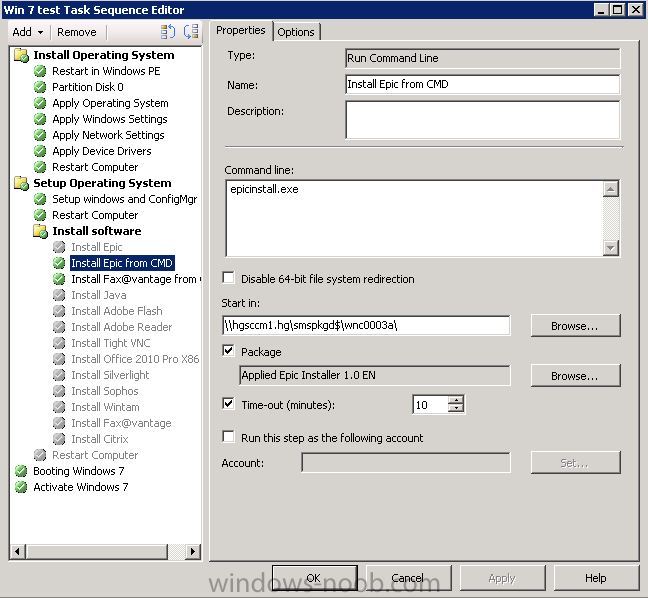Click the move step up toolbar icon
This screenshot has height=598, width=648.
(x=168, y=32)
